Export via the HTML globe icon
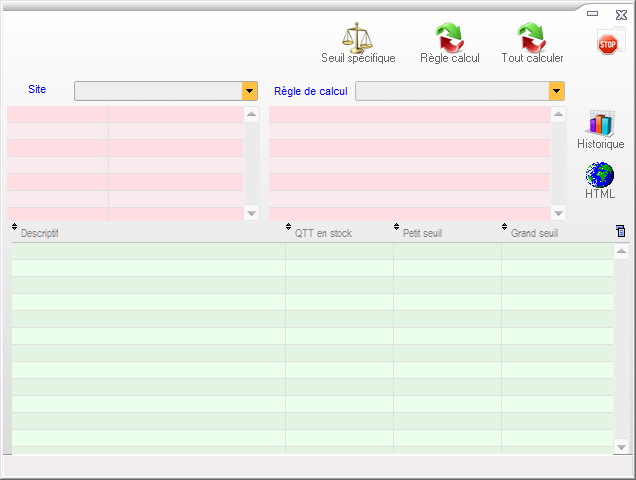The width and height of the screenshot is (636, 480). 600,175
